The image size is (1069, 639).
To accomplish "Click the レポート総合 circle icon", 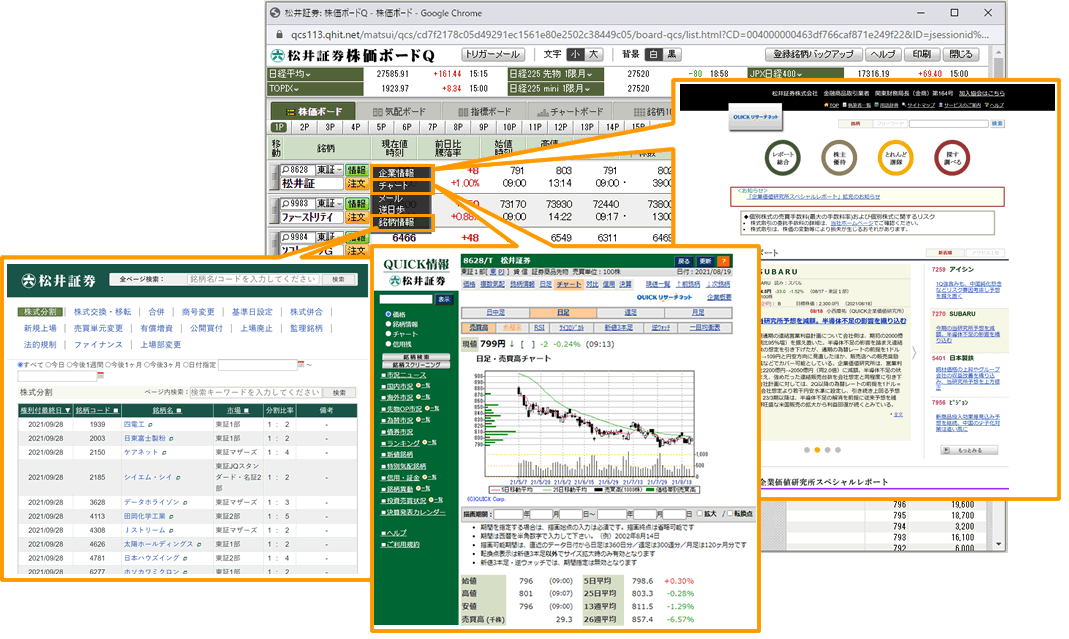I will point(783,158).
